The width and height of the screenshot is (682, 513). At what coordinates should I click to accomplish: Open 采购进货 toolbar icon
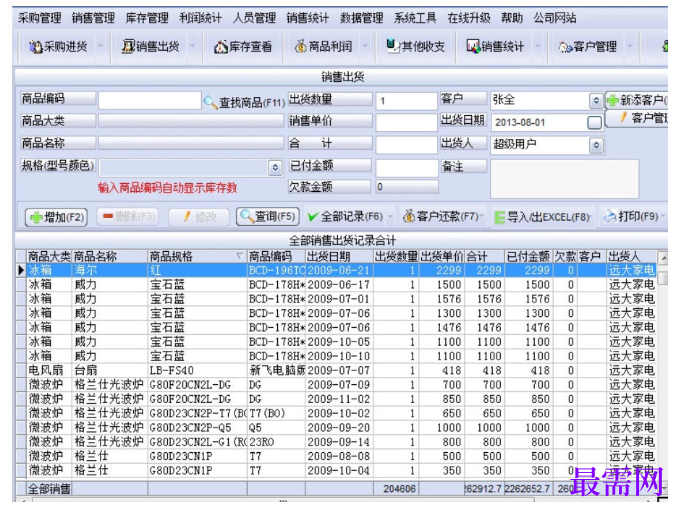[36, 47]
